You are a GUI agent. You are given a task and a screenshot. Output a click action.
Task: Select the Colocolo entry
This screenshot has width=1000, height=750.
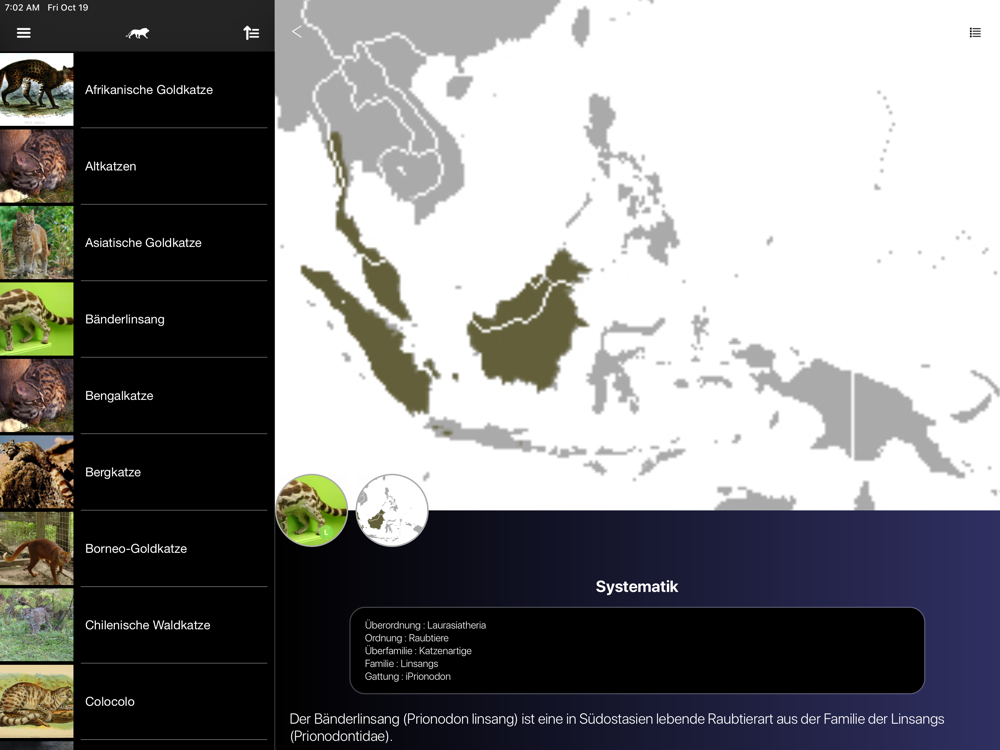137,702
